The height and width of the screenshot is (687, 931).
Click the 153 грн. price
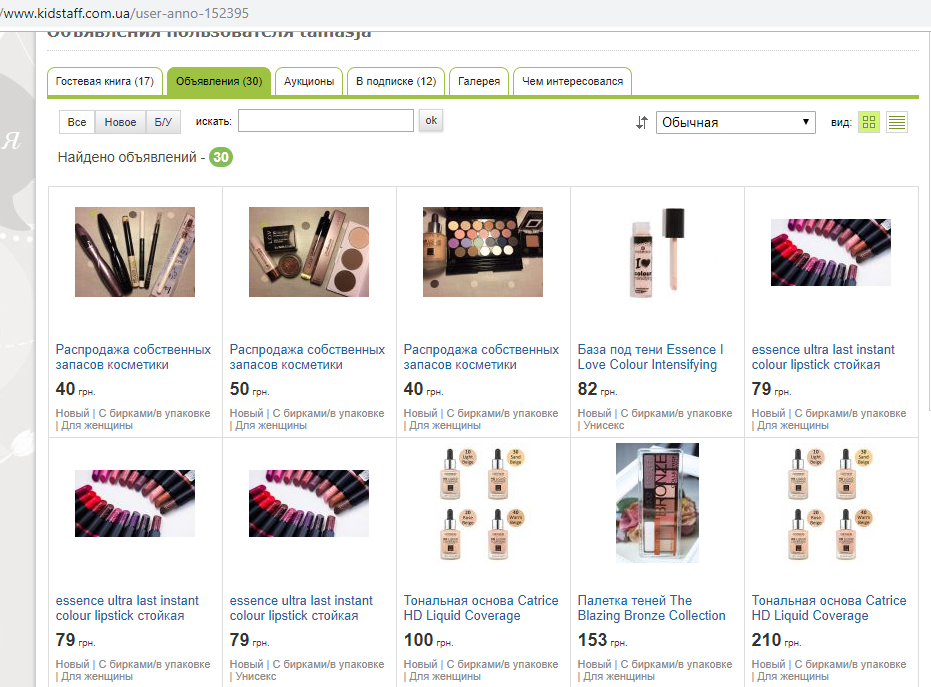tap(602, 640)
